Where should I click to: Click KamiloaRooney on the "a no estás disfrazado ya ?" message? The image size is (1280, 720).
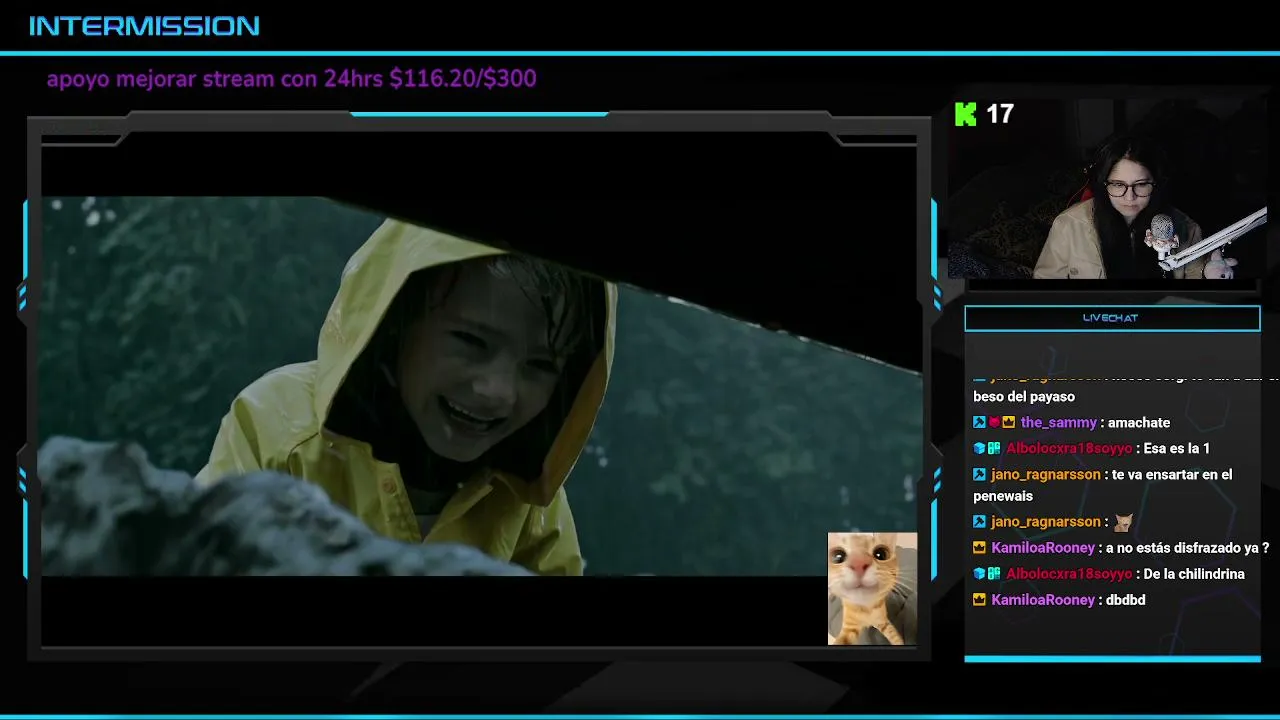(1043, 548)
